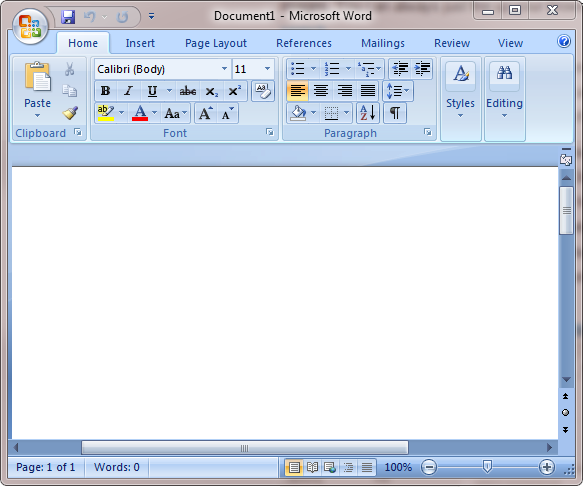Switch to Full Screen Reading view
The image size is (583, 487).
tap(312, 467)
